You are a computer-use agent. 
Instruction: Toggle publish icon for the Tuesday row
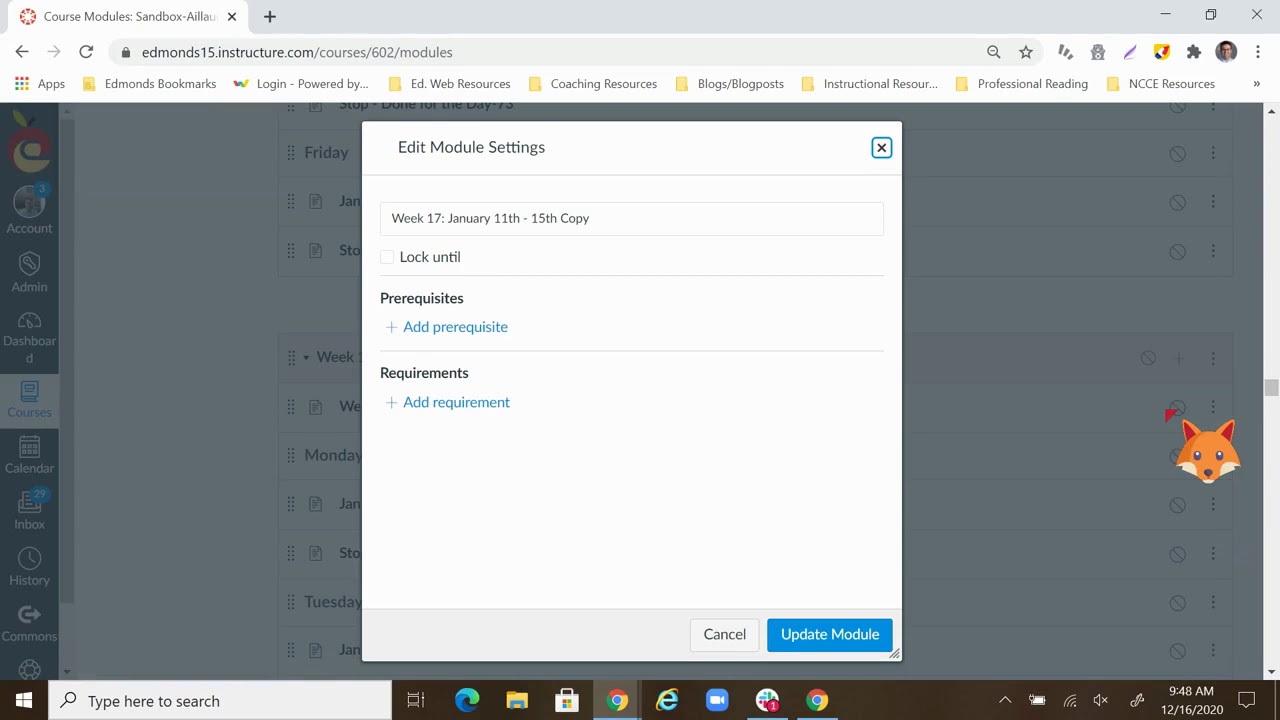pyautogui.click(x=1178, y=602)
